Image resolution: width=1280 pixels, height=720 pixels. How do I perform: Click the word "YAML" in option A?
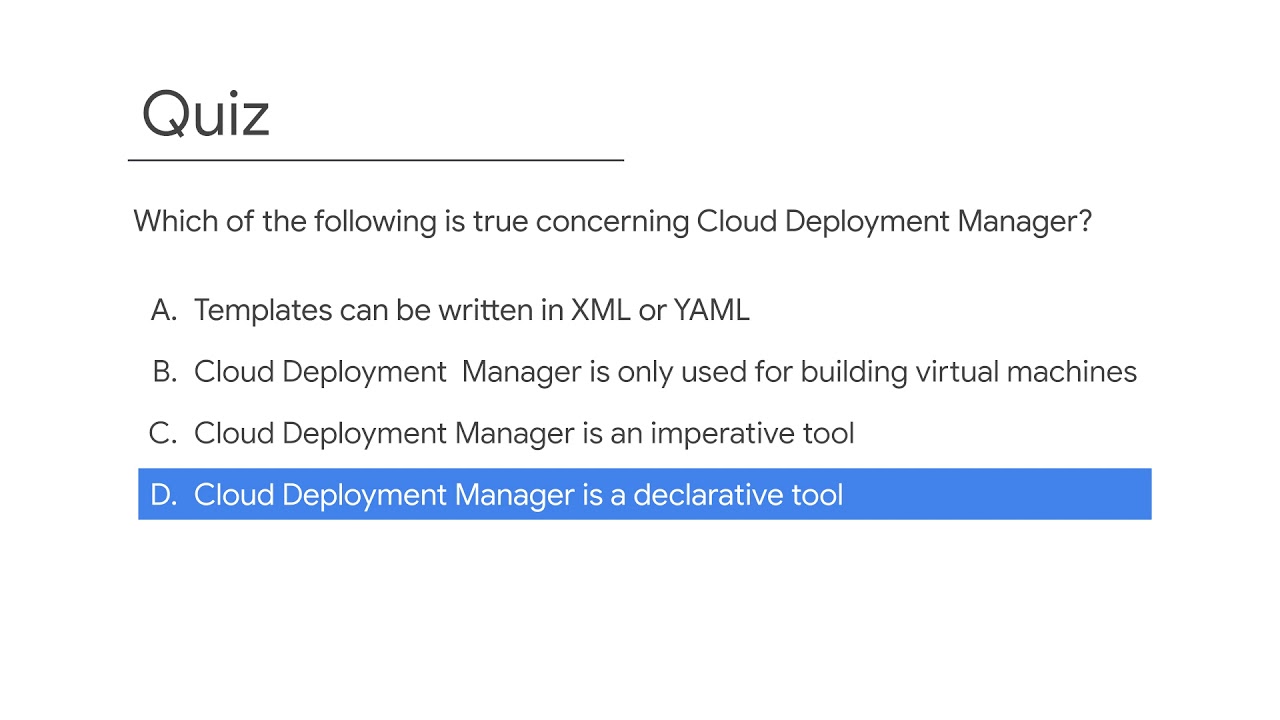[711, 310]
